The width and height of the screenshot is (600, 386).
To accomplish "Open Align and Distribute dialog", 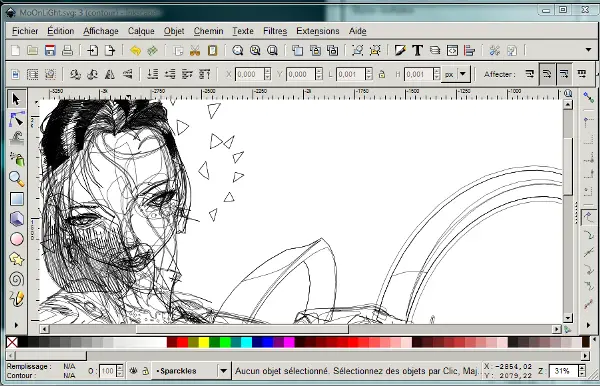I will click(x=470, y=50).
